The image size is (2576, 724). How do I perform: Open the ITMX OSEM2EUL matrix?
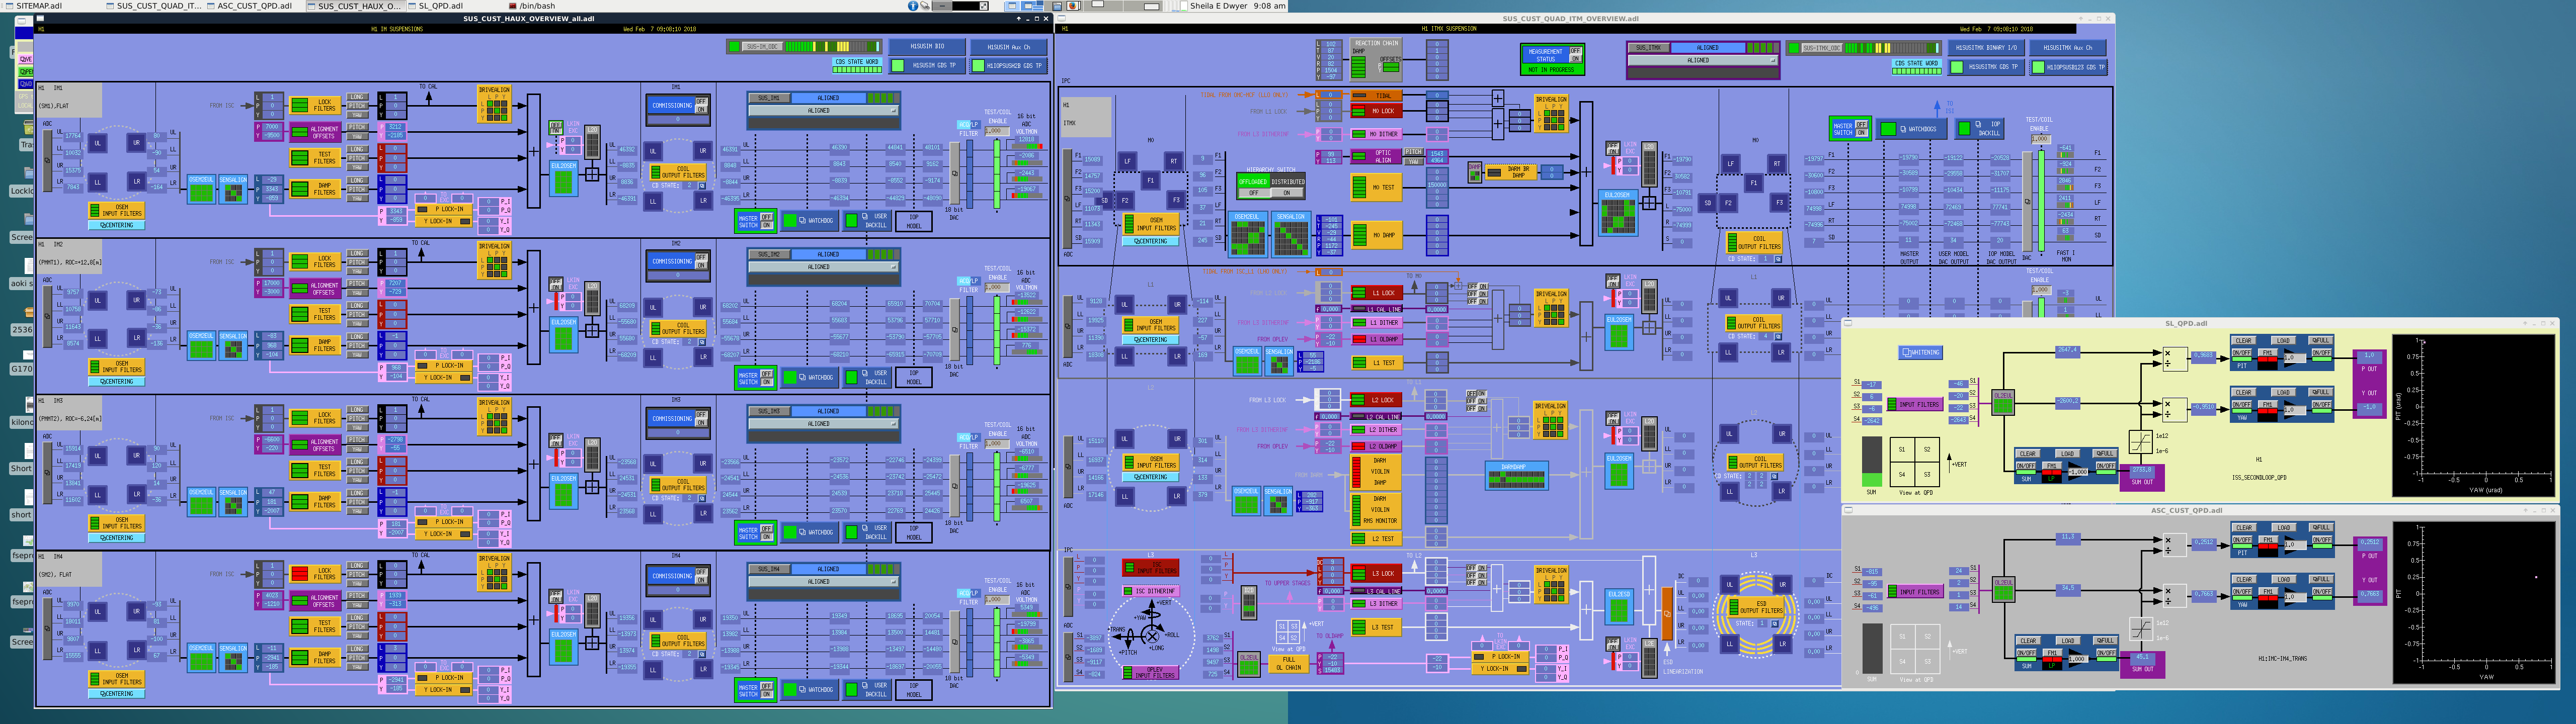click(1248, 235)
